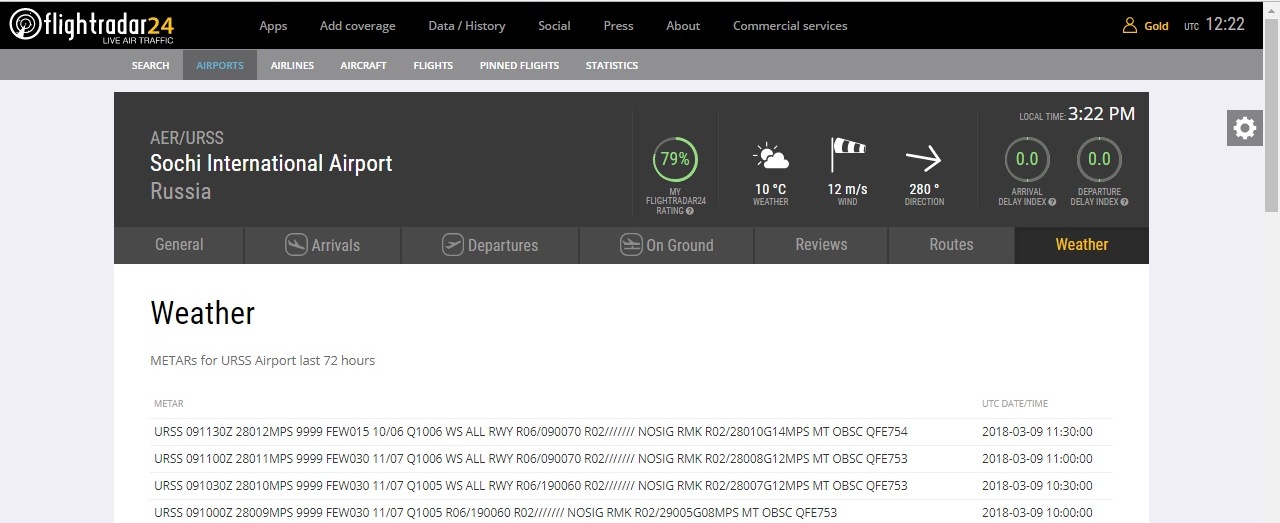Switch to the Departures tab
Viewport: 1280px width, 523px height.
point(490,245)
